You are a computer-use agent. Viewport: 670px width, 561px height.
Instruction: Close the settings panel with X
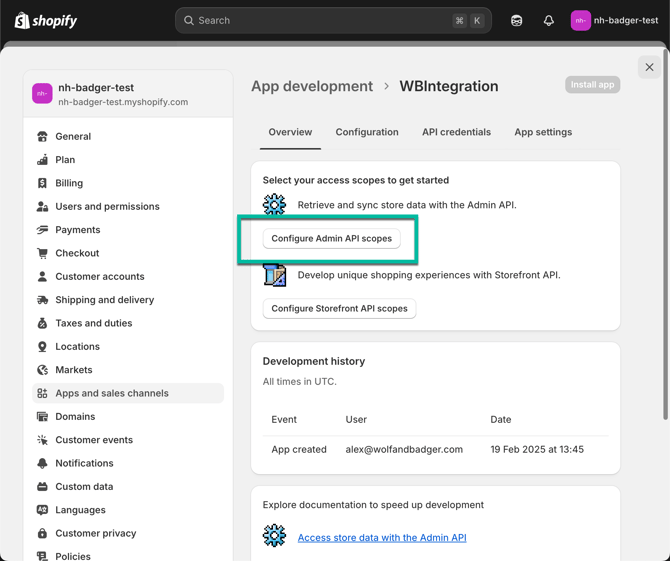(x=649, y=67)
